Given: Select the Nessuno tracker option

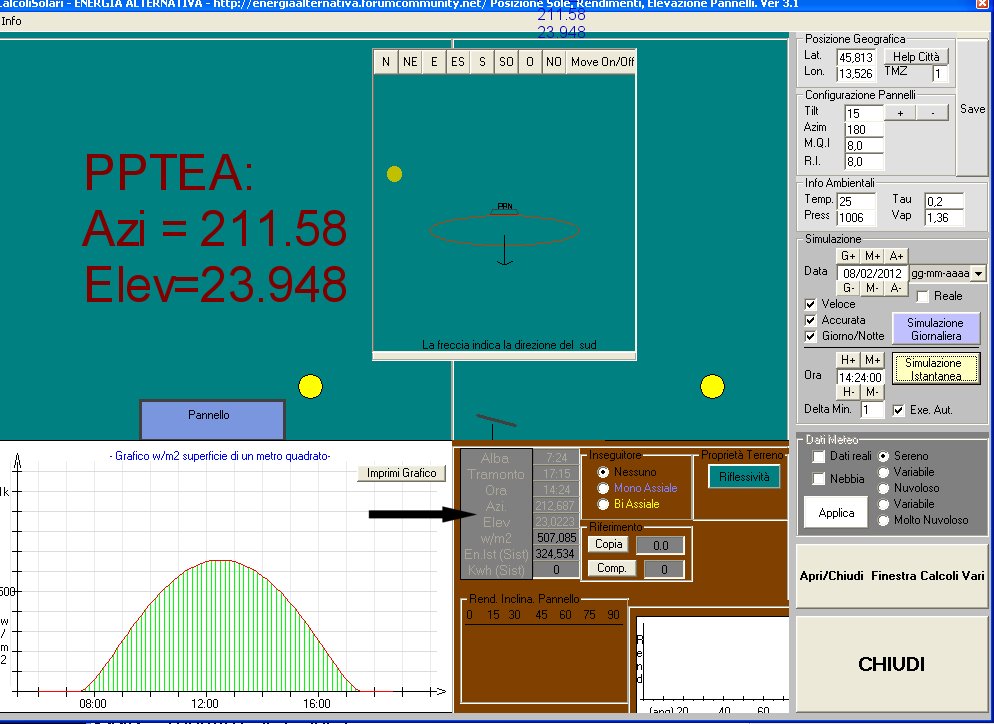Looking at the screenshot, I should (x=603, y=472).
